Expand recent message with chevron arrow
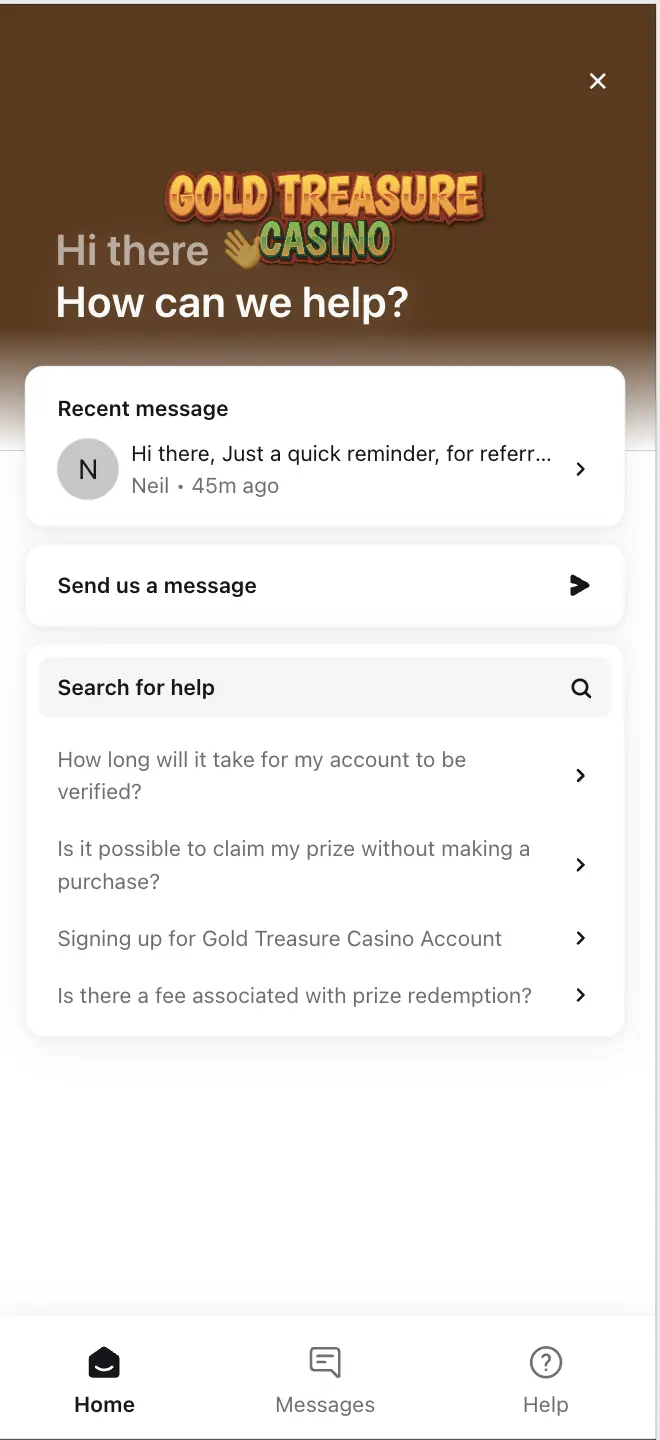The image size is (660, 1440). [581, 469]
